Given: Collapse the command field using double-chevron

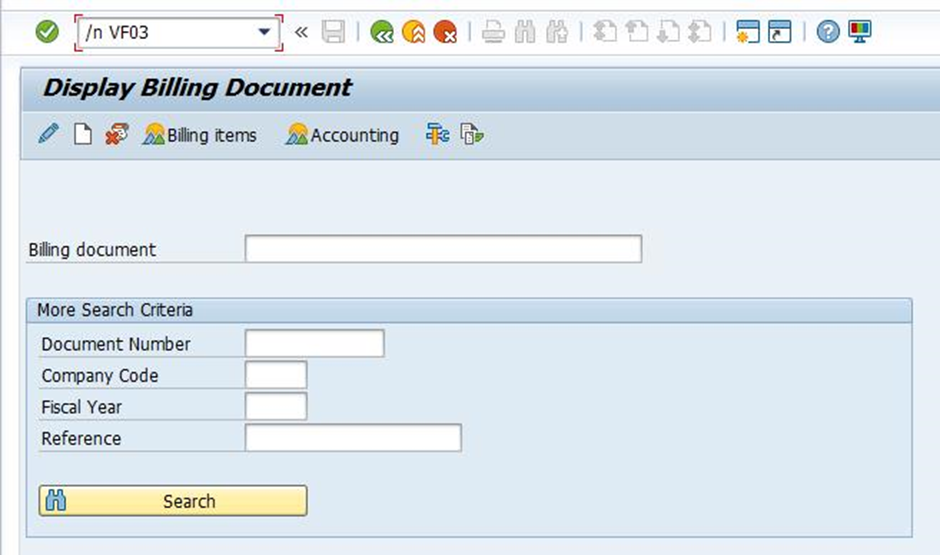Looking at the screenshot, I should 301,32.
